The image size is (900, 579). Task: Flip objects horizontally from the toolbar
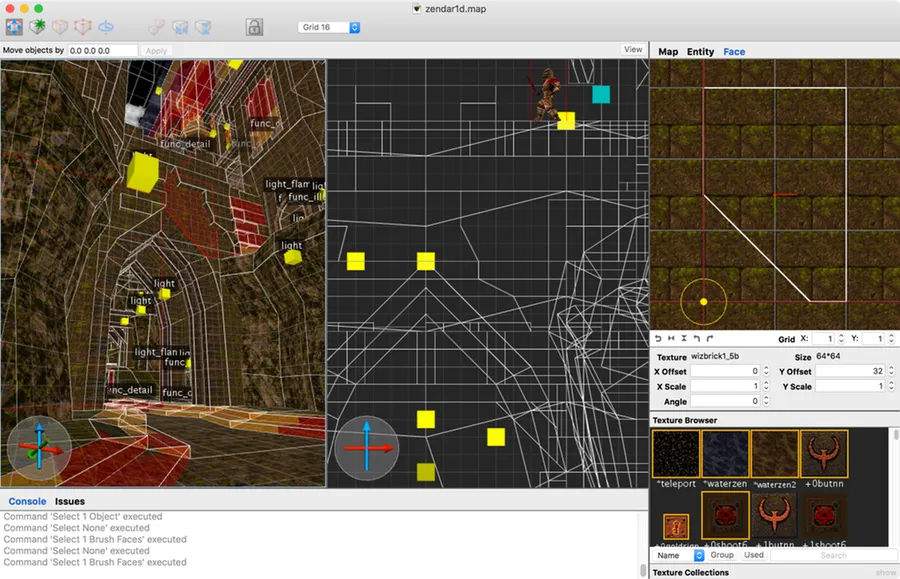click(180, 27)
